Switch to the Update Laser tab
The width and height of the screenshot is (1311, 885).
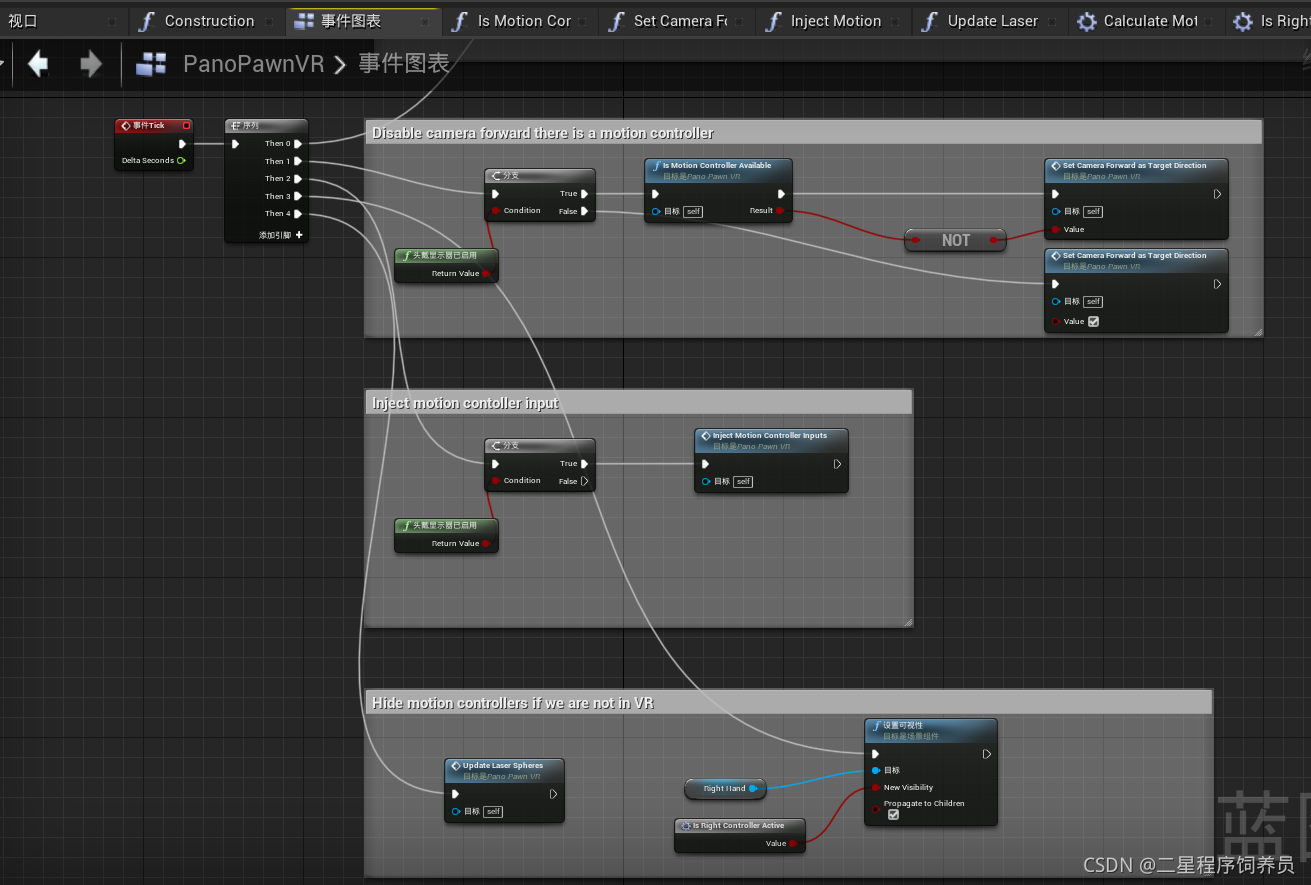(x=991, y=21)
